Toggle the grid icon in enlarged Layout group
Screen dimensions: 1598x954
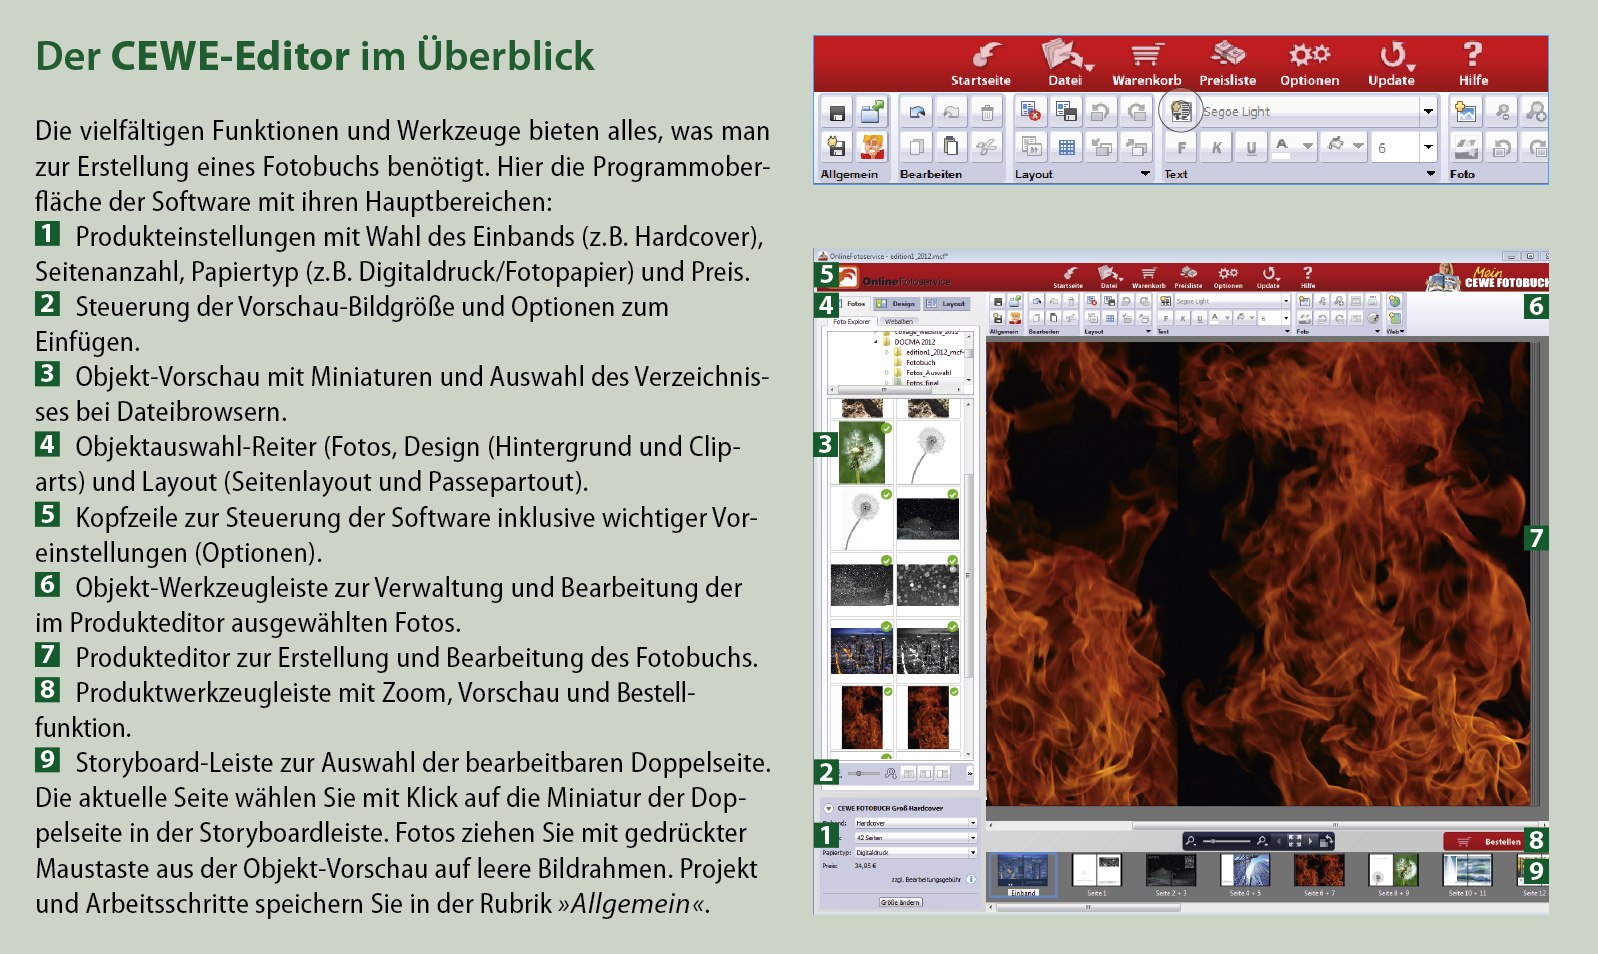(1066, 147)
